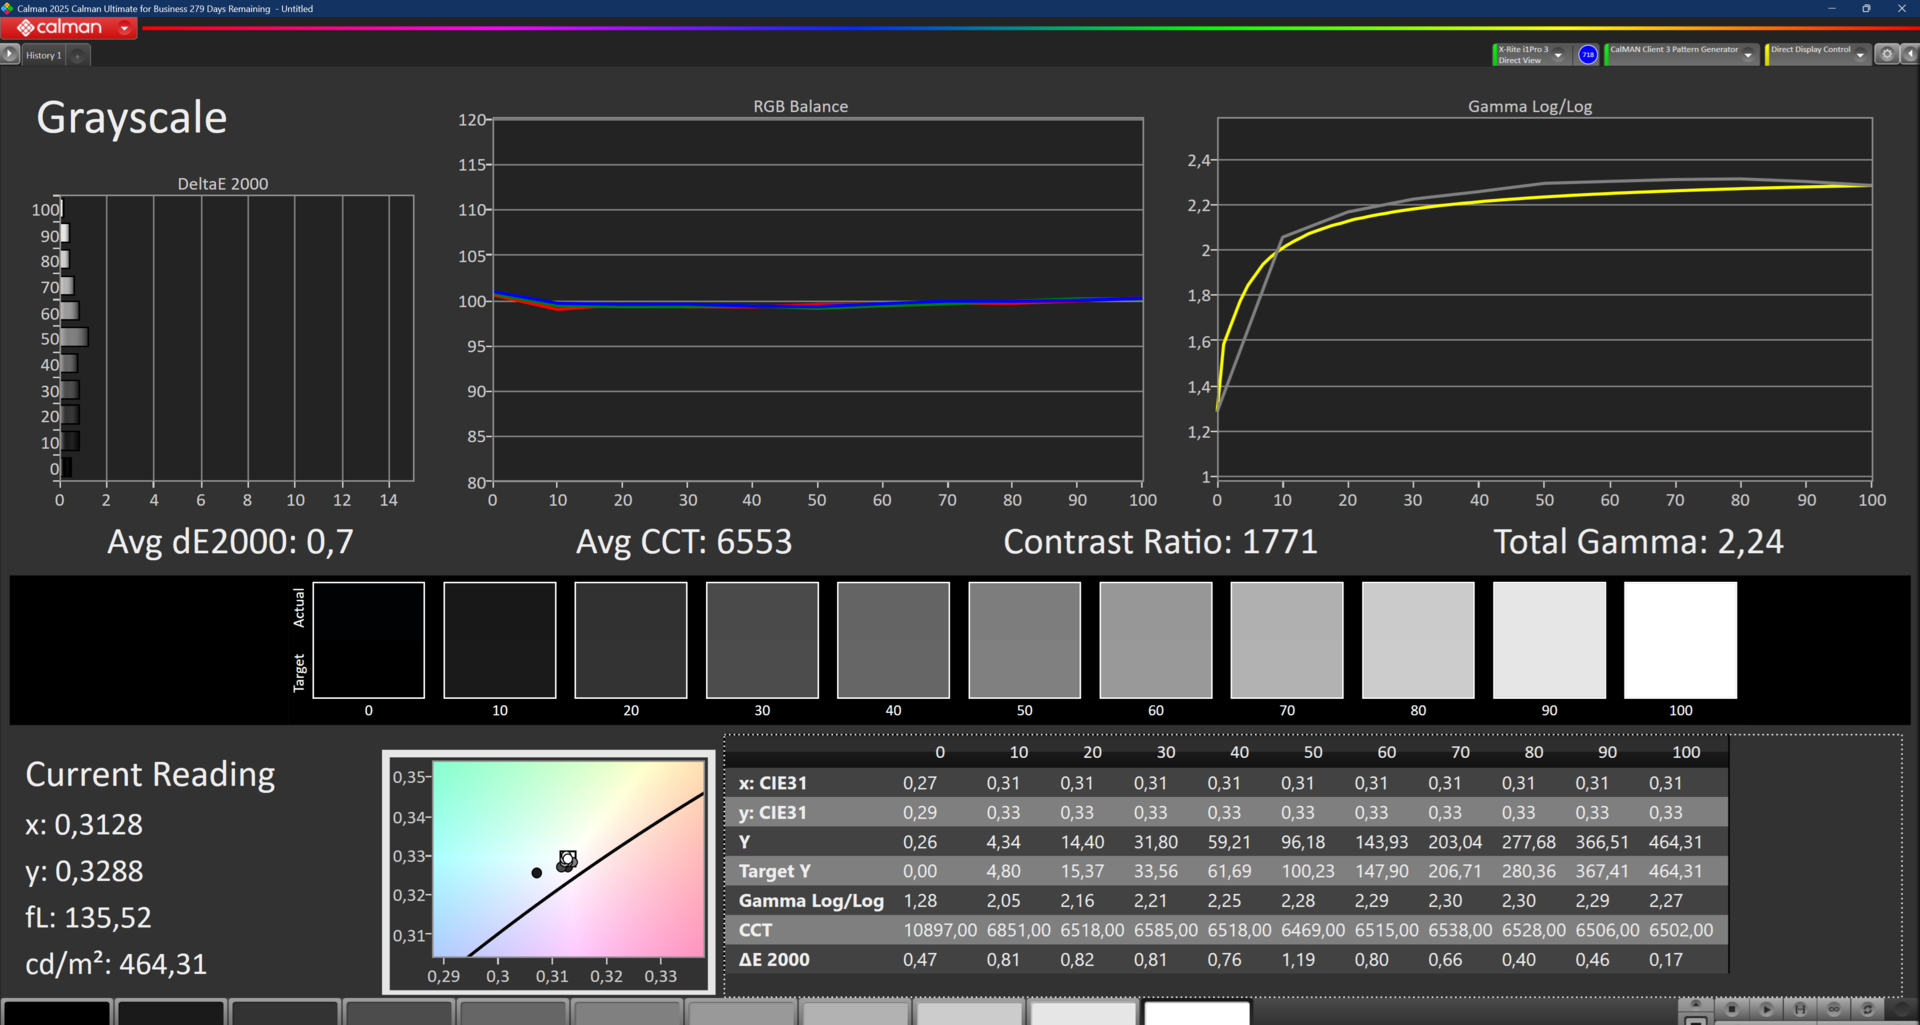Select the History 1 tab
1920x1025 pixels.
[43, 55]
